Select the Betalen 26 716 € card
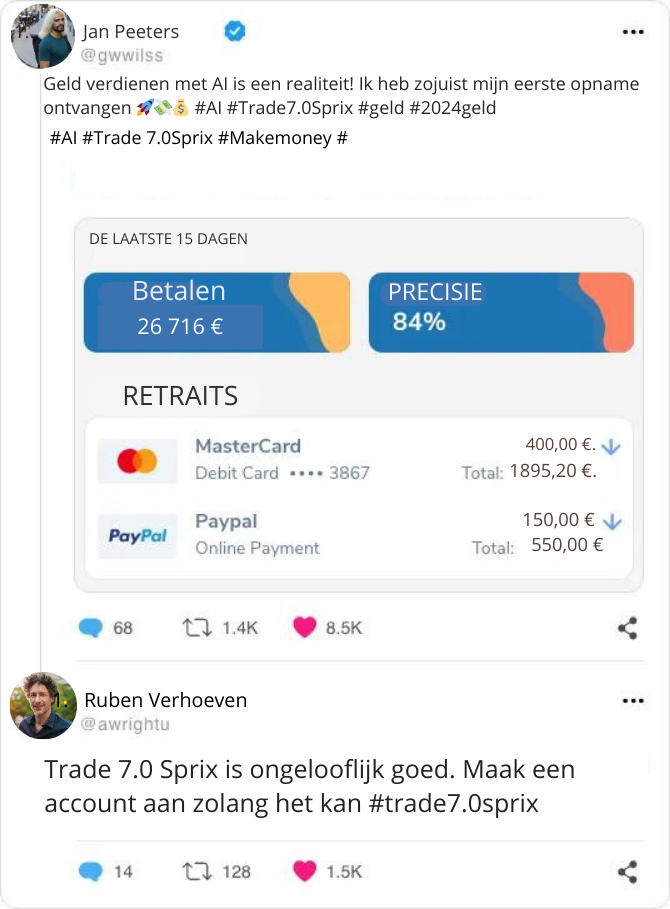 point(217,312)
